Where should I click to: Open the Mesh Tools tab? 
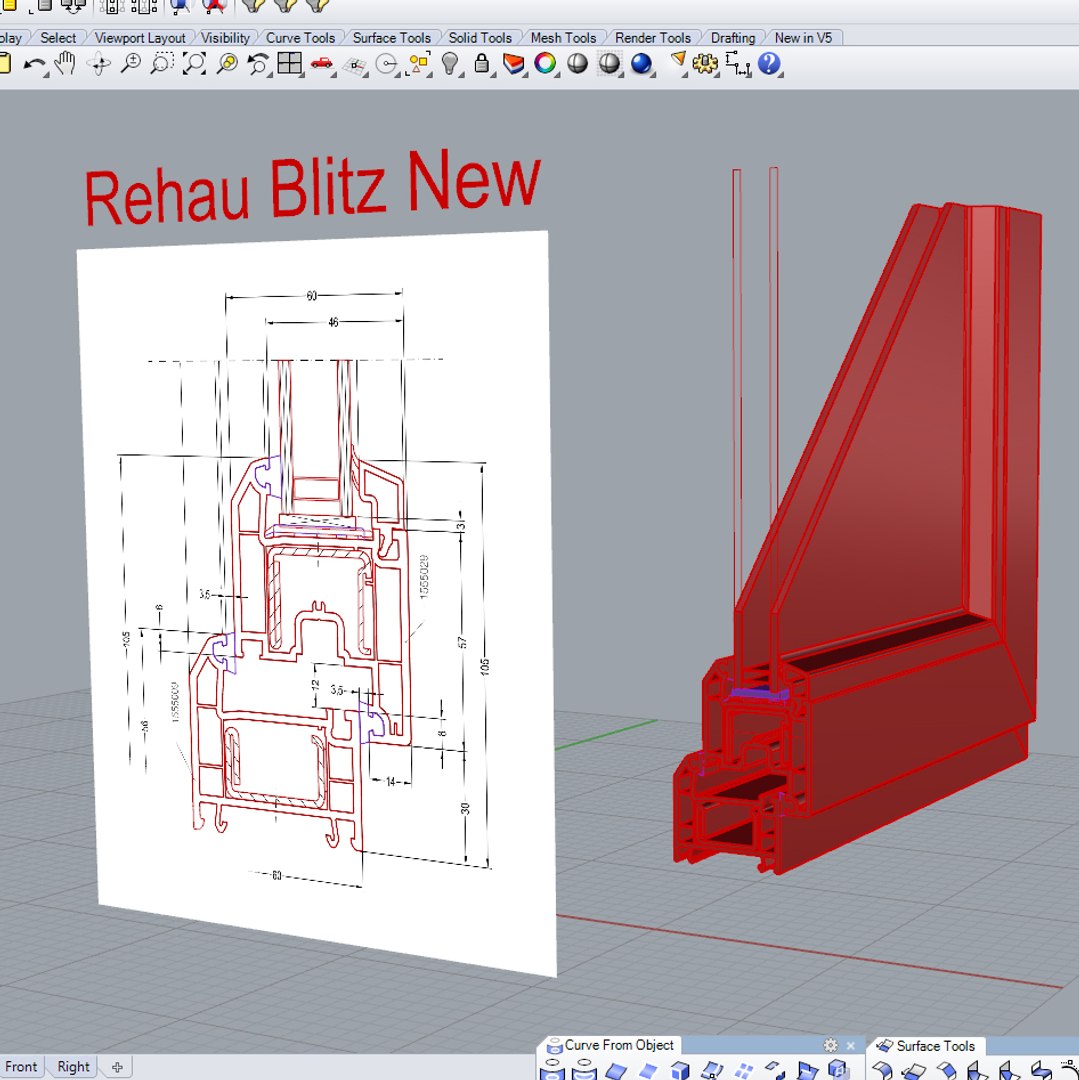(563, 38)
